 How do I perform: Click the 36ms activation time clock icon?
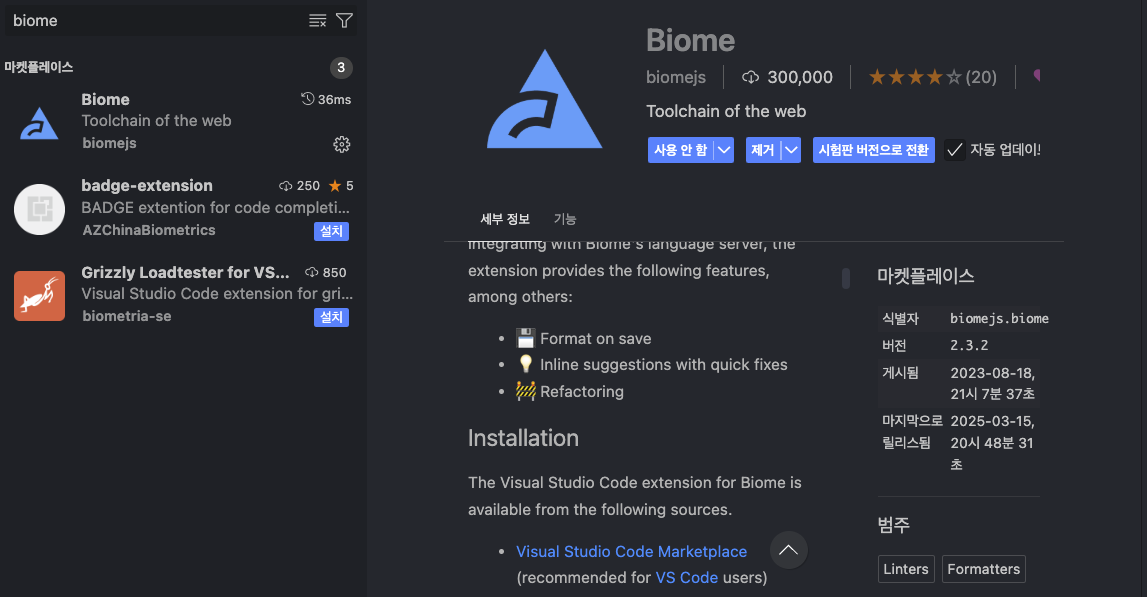click(x=310, y=99)
